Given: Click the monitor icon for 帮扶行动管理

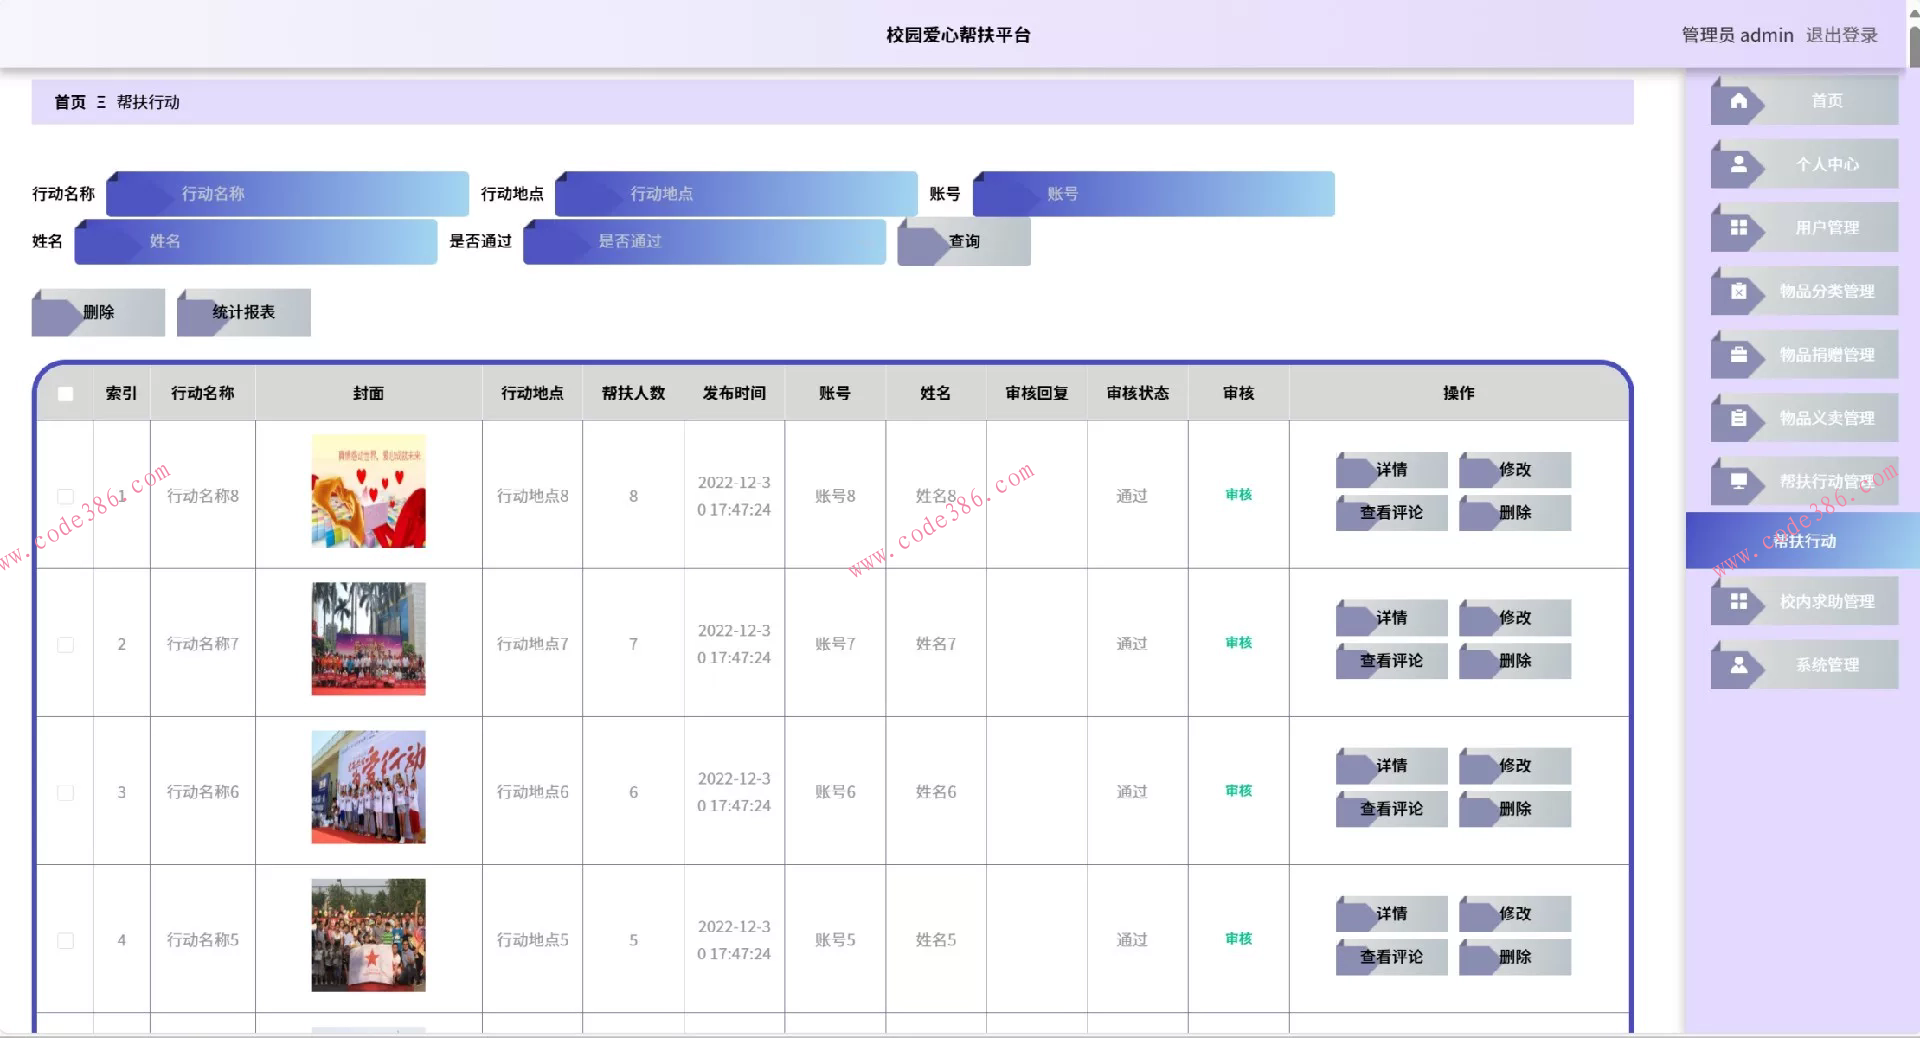Looking at the screenshot, I should 1739,482.
